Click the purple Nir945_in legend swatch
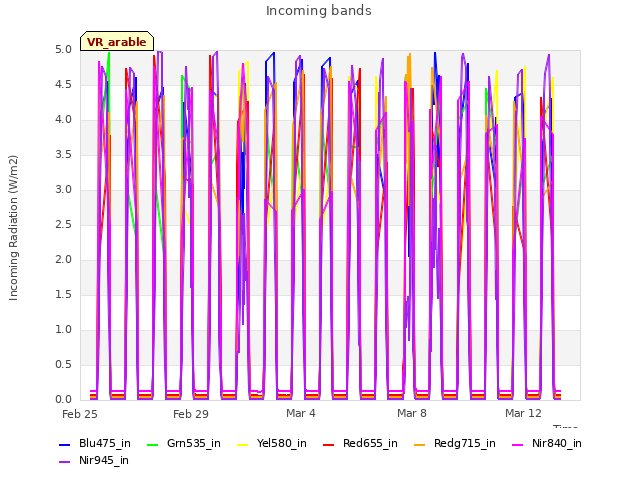640x480 pixels. click(64, 462)
